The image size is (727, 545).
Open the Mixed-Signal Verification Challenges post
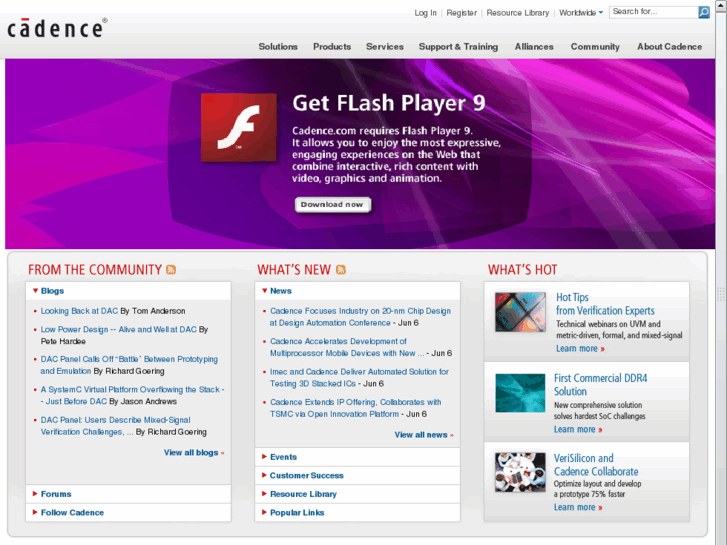(x=115, y=426)
